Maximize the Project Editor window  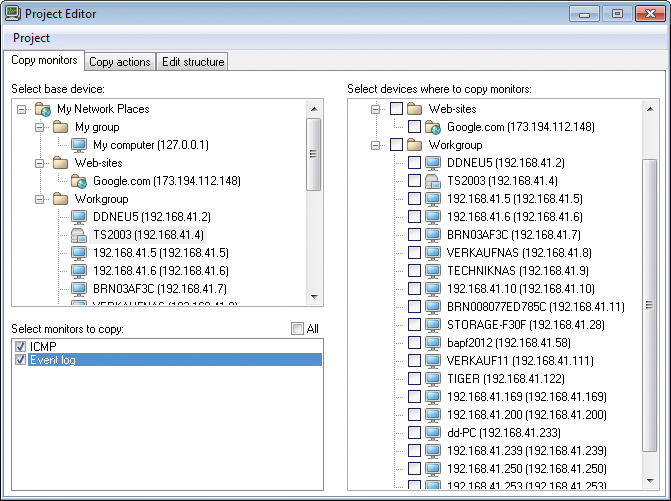click(617, 14)
